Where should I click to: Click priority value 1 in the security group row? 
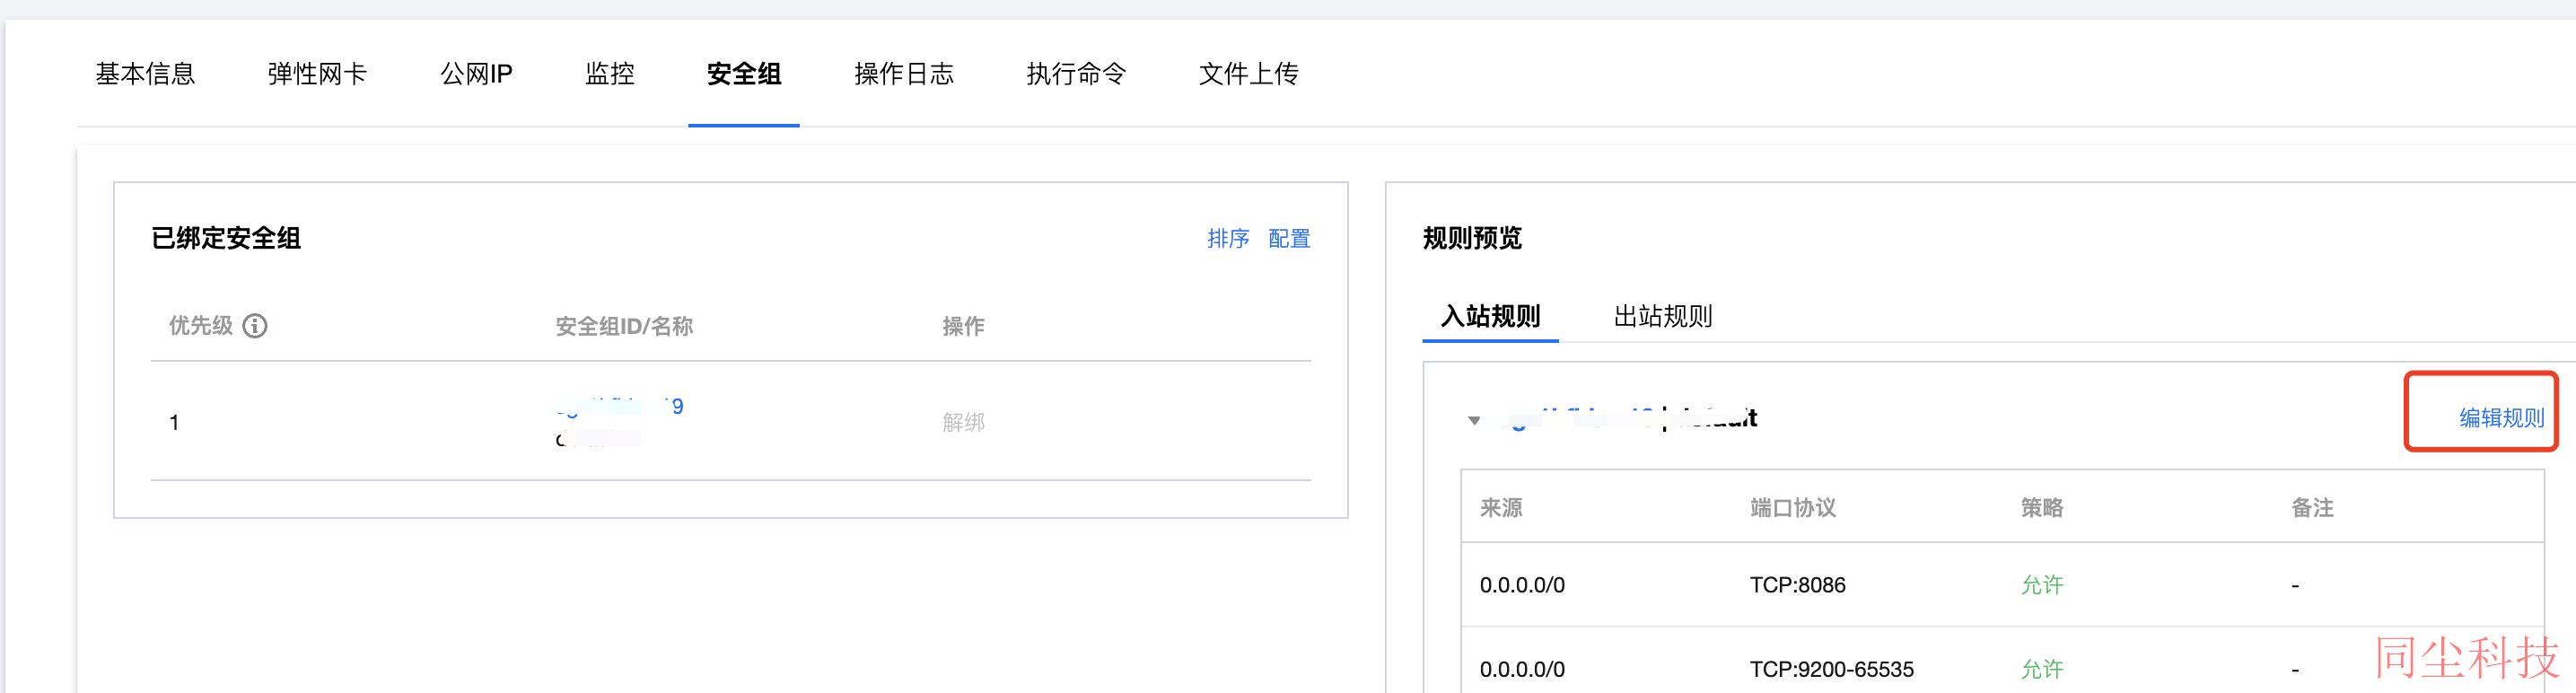click(x=174, y=423)
